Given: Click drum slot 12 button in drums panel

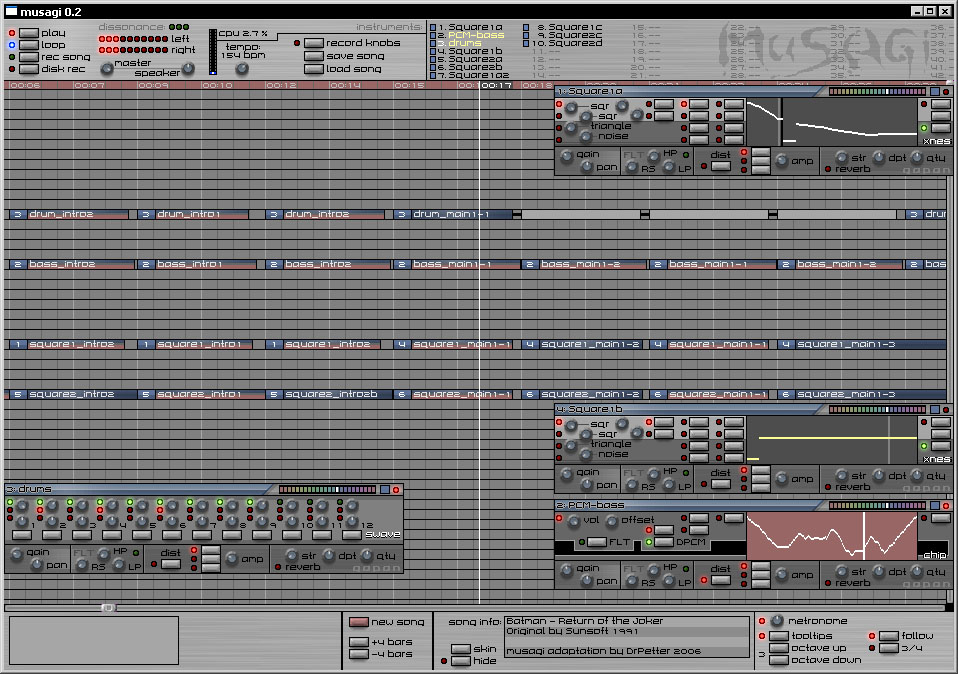Looking at the screenshot, I should [352, 535].
